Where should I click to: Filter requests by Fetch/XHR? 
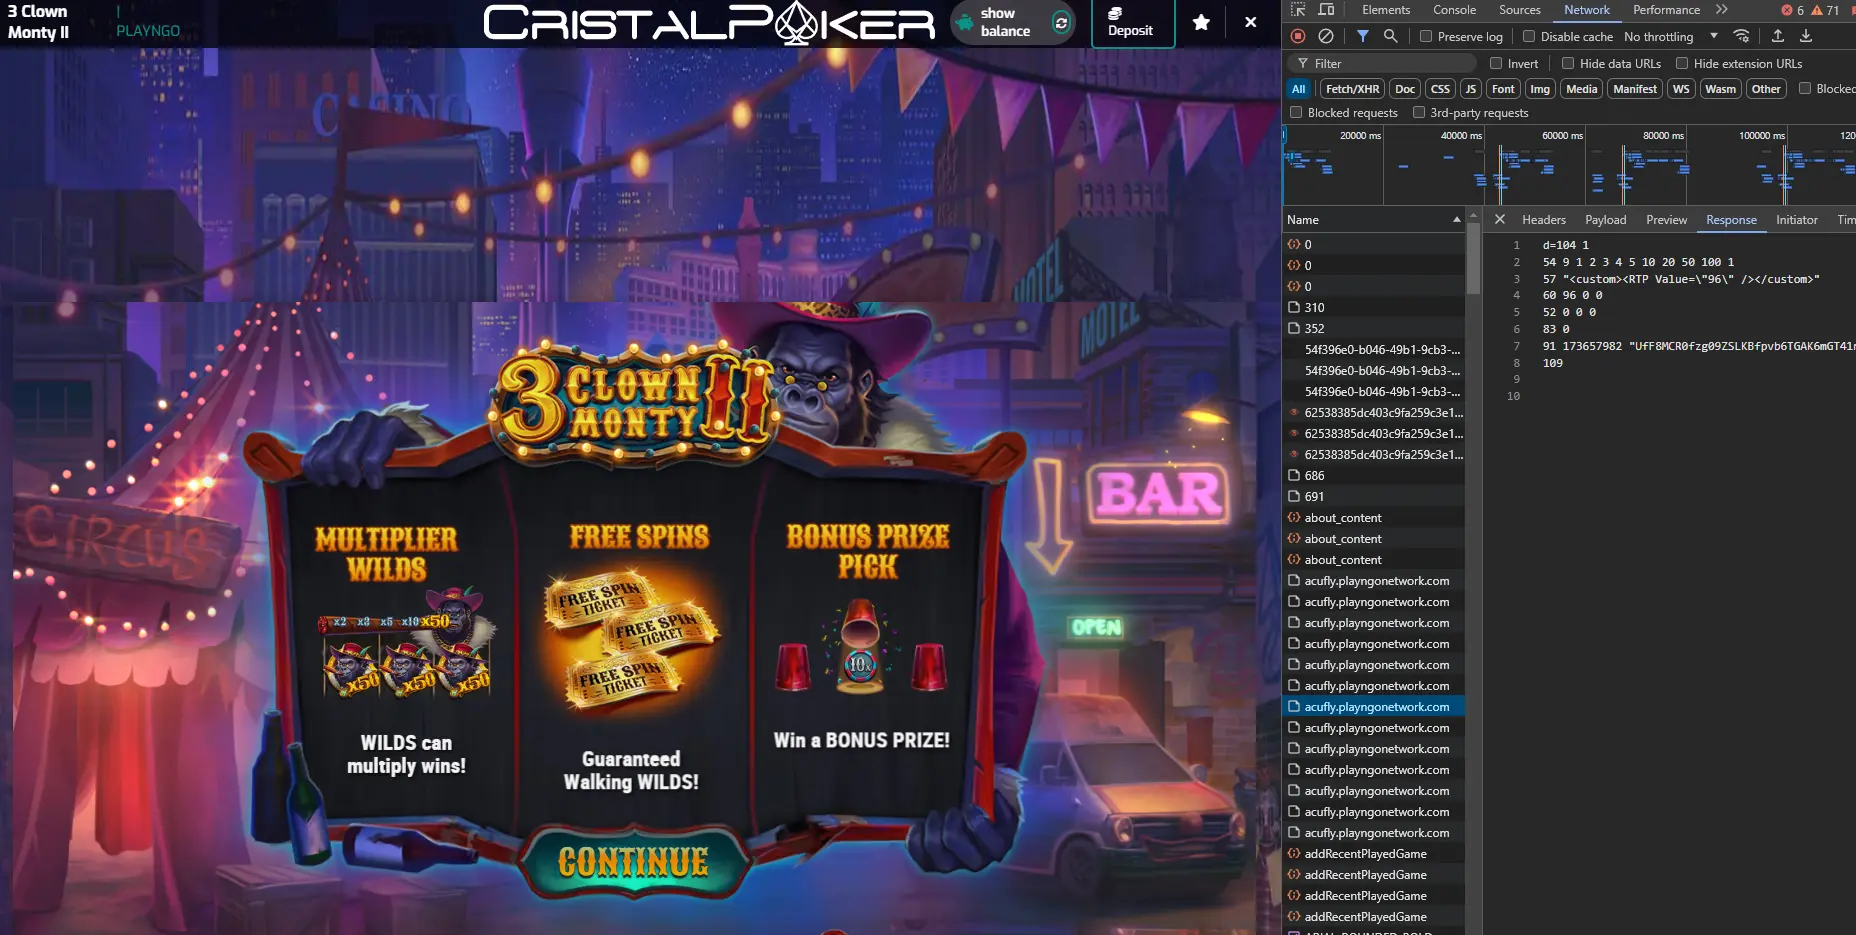click(x=1352, y=88)
